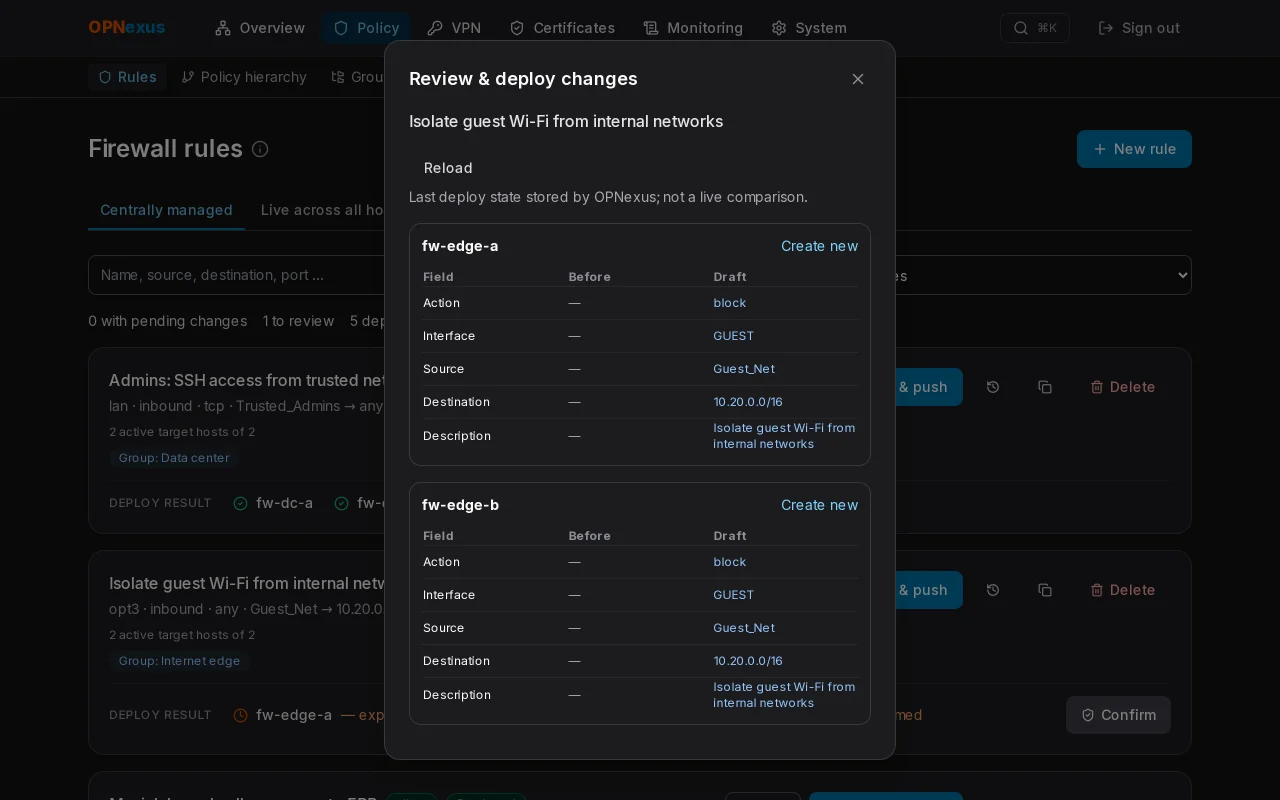
Task: Open the VPN nav item
Action: (454, 28)
